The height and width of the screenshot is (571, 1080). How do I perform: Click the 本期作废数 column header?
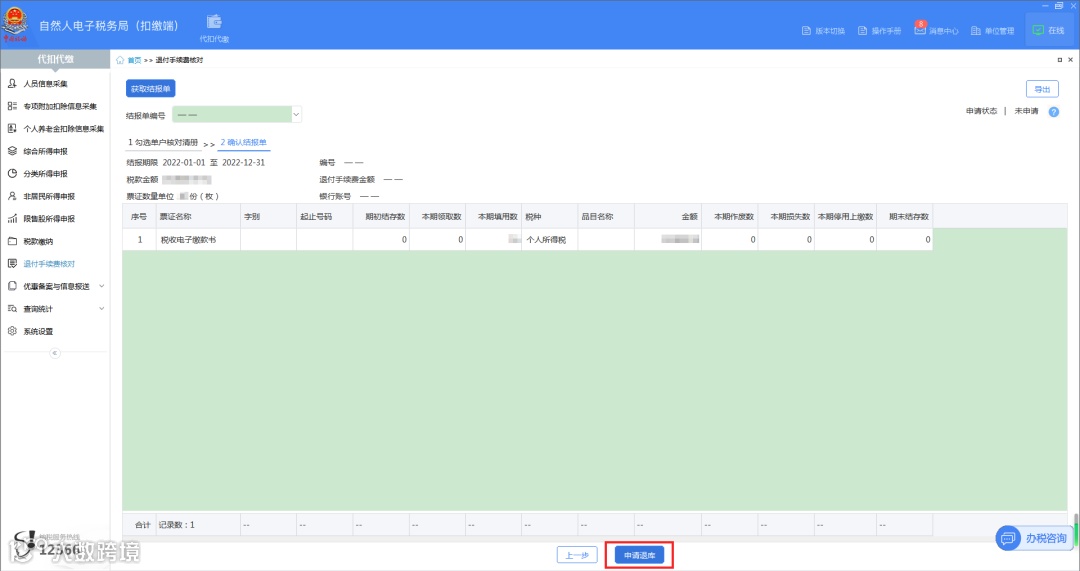[x=729, y=216]
